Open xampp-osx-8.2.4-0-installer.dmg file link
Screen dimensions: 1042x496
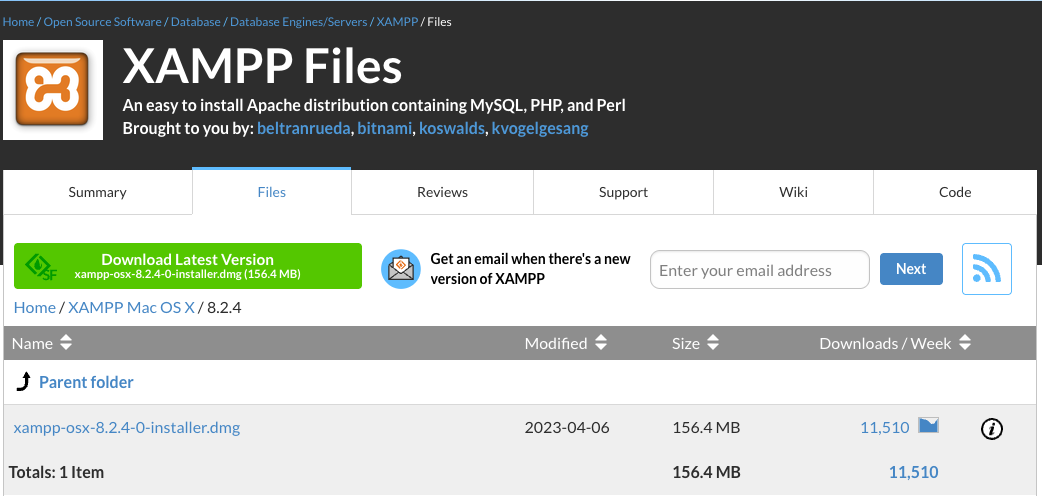(127, 428)
